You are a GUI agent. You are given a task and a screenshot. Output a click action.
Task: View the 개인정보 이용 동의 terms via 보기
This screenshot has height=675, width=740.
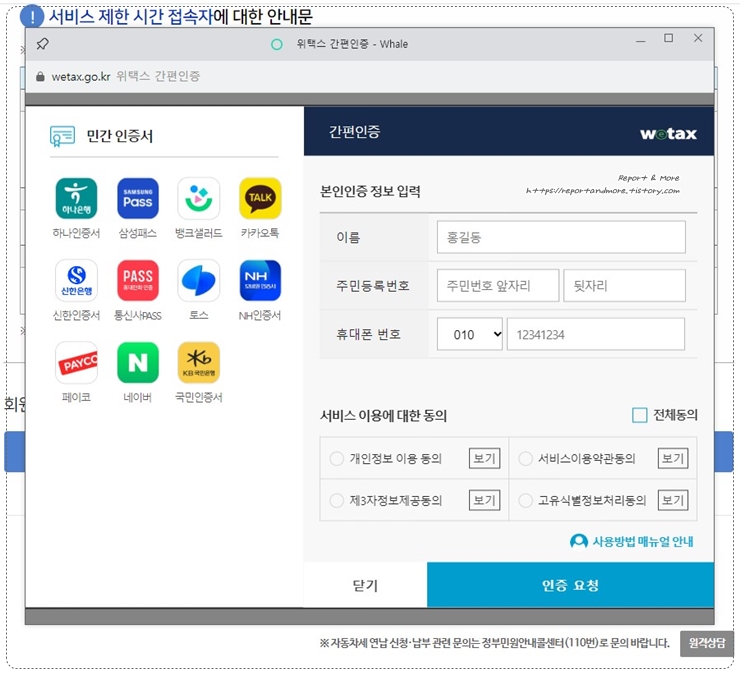tap(485, 458)
